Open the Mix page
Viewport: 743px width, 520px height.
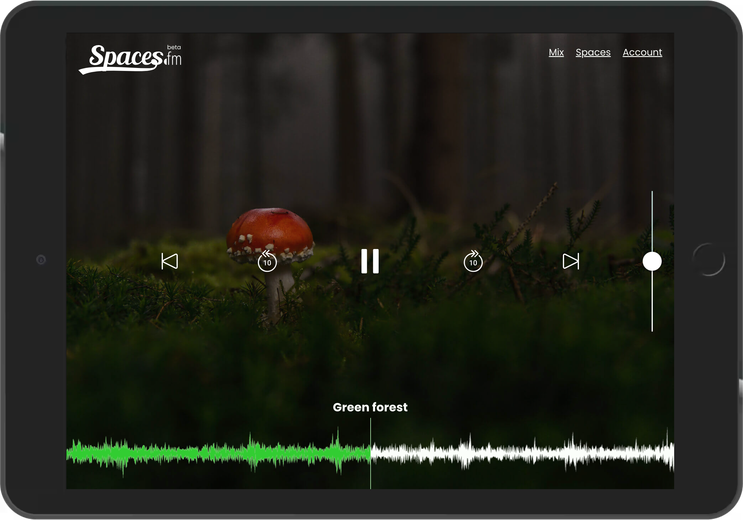pos(556,52)
